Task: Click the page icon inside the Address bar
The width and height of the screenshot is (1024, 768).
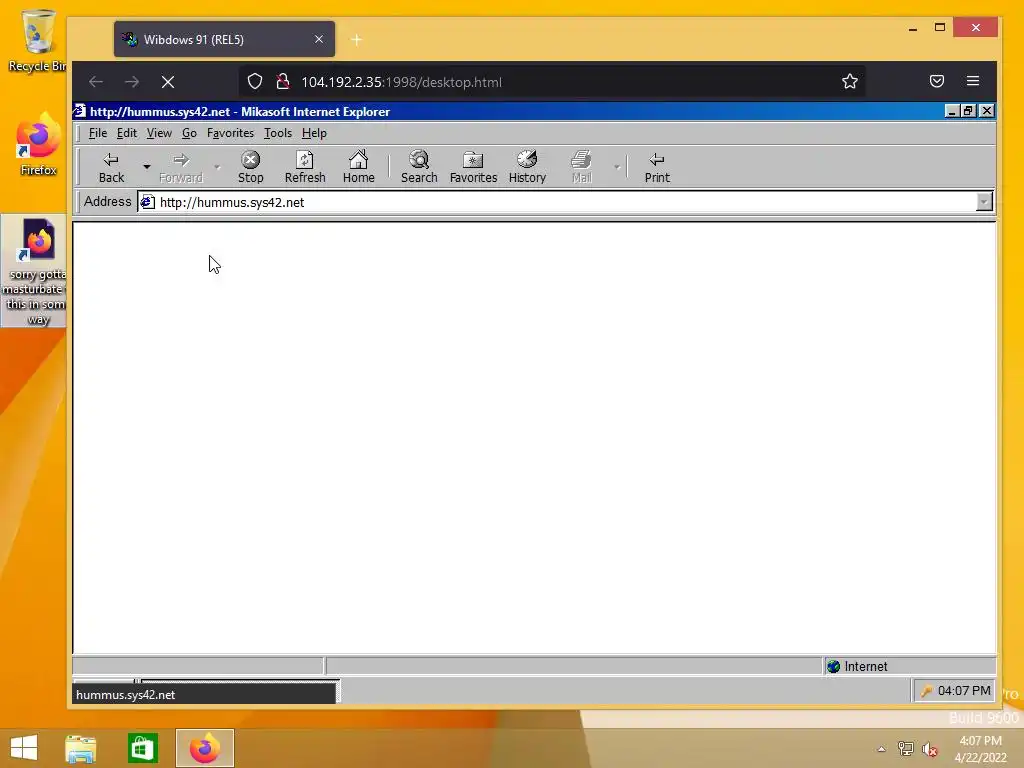Action: tap(148, 202)
